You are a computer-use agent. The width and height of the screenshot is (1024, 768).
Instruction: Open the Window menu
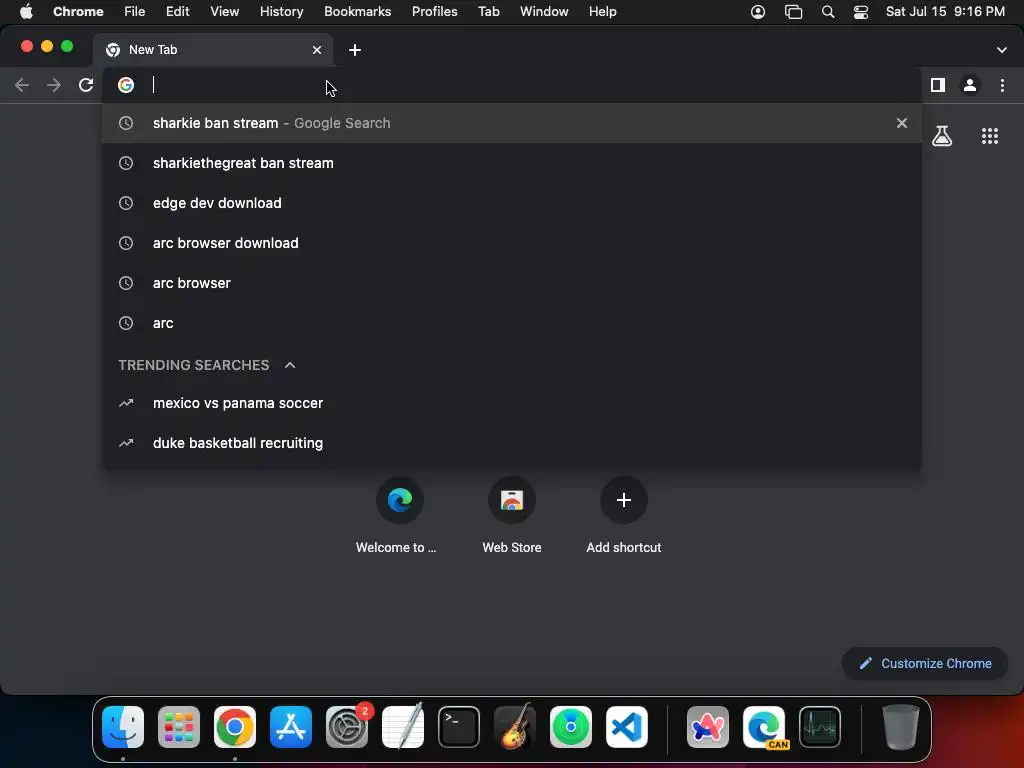[x=544, y=12]
